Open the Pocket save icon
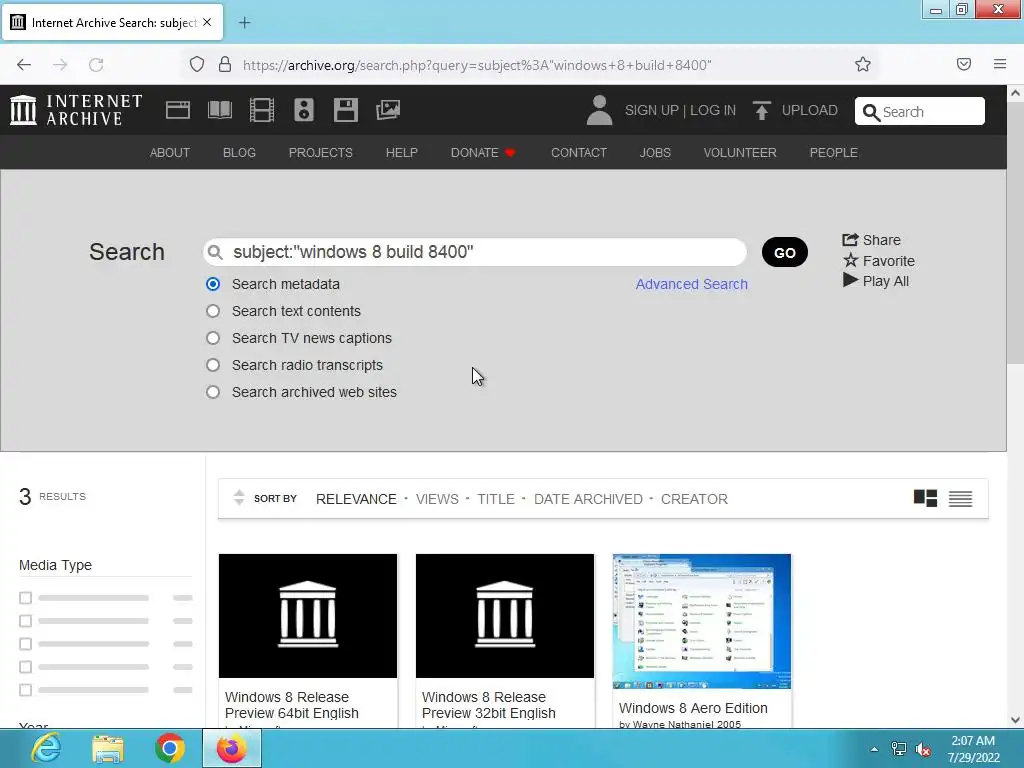The height and width of the screenshot is (768, 1024). pyautogui.click(x=964, y=64)
